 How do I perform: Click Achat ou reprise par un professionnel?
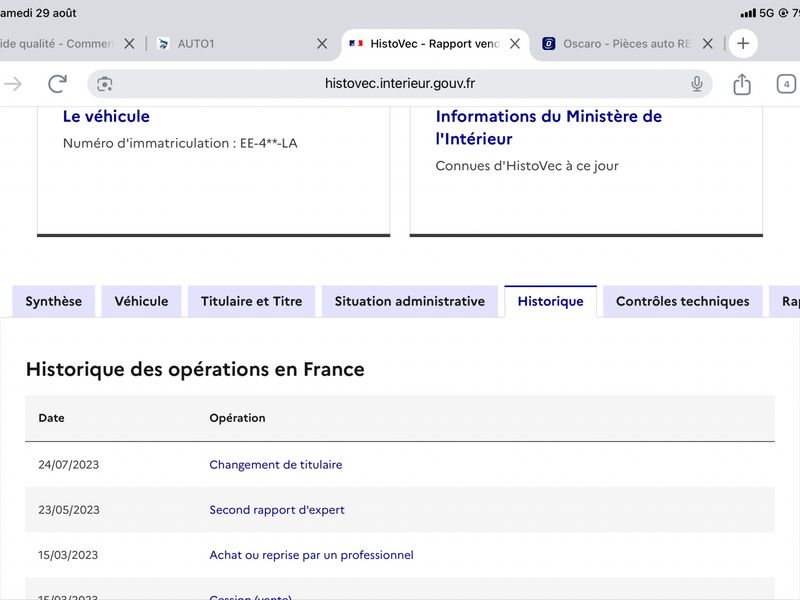tap(311, 555)
